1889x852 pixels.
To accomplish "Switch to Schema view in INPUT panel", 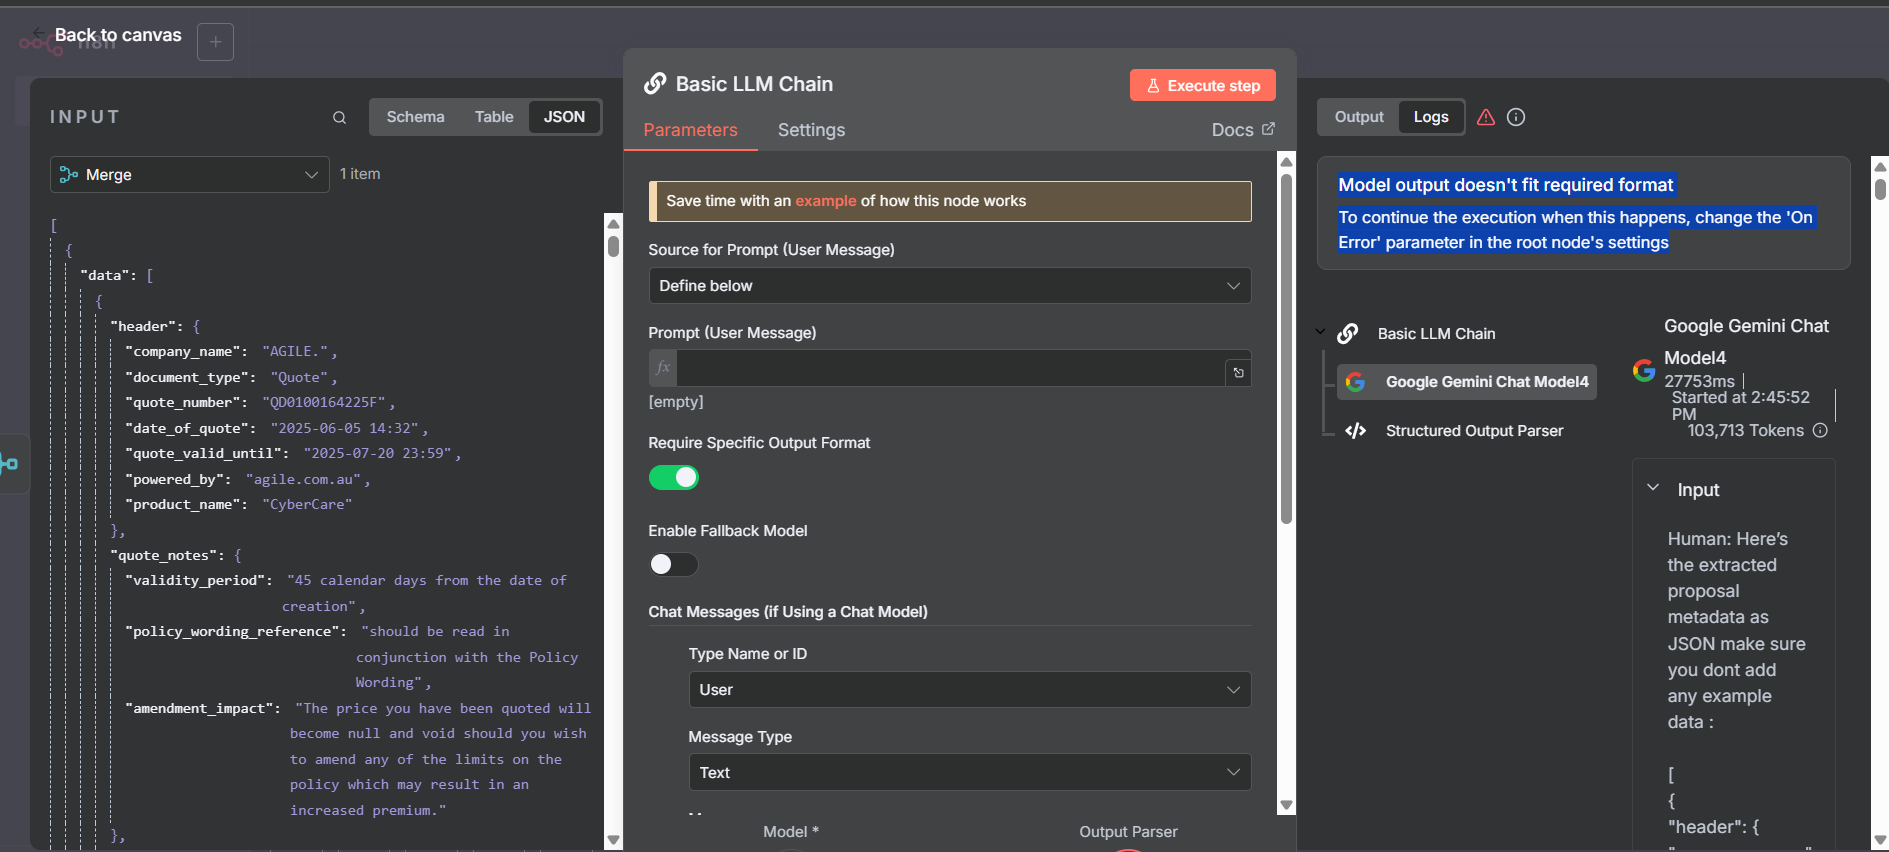I will [x=415, y=117].
